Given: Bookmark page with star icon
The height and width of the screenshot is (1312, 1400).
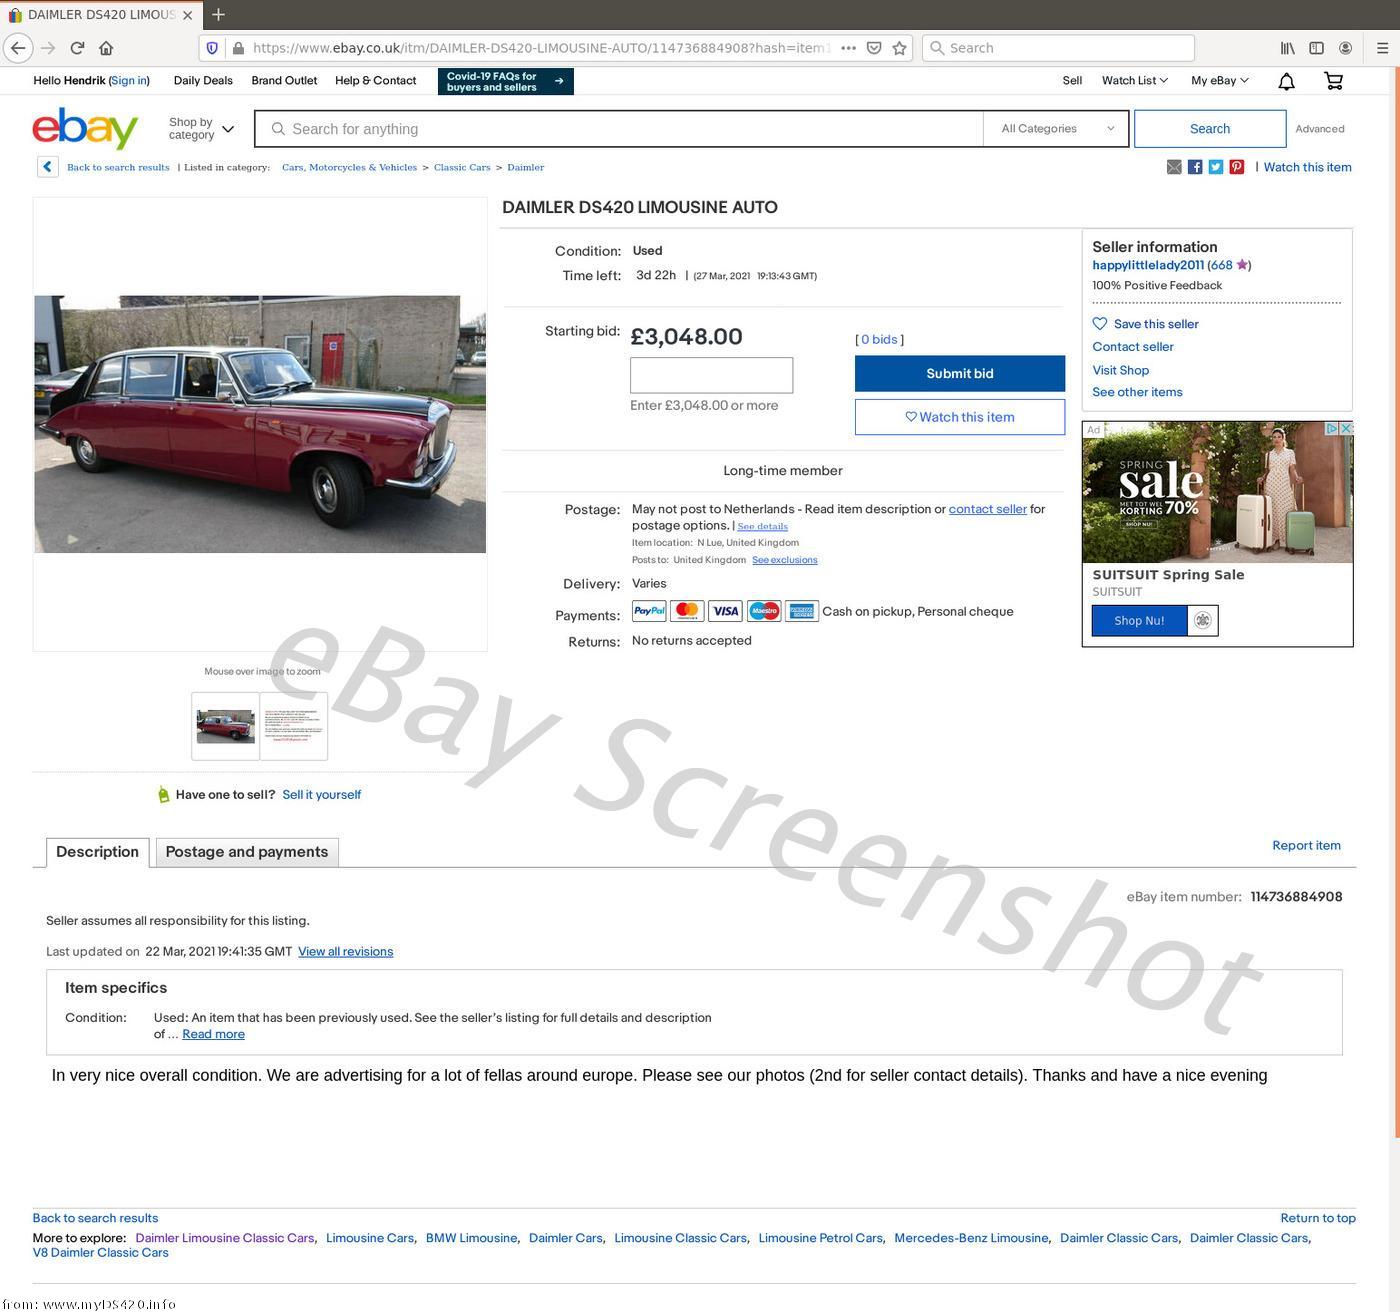Looking at the screenshot, I should 899,48.
